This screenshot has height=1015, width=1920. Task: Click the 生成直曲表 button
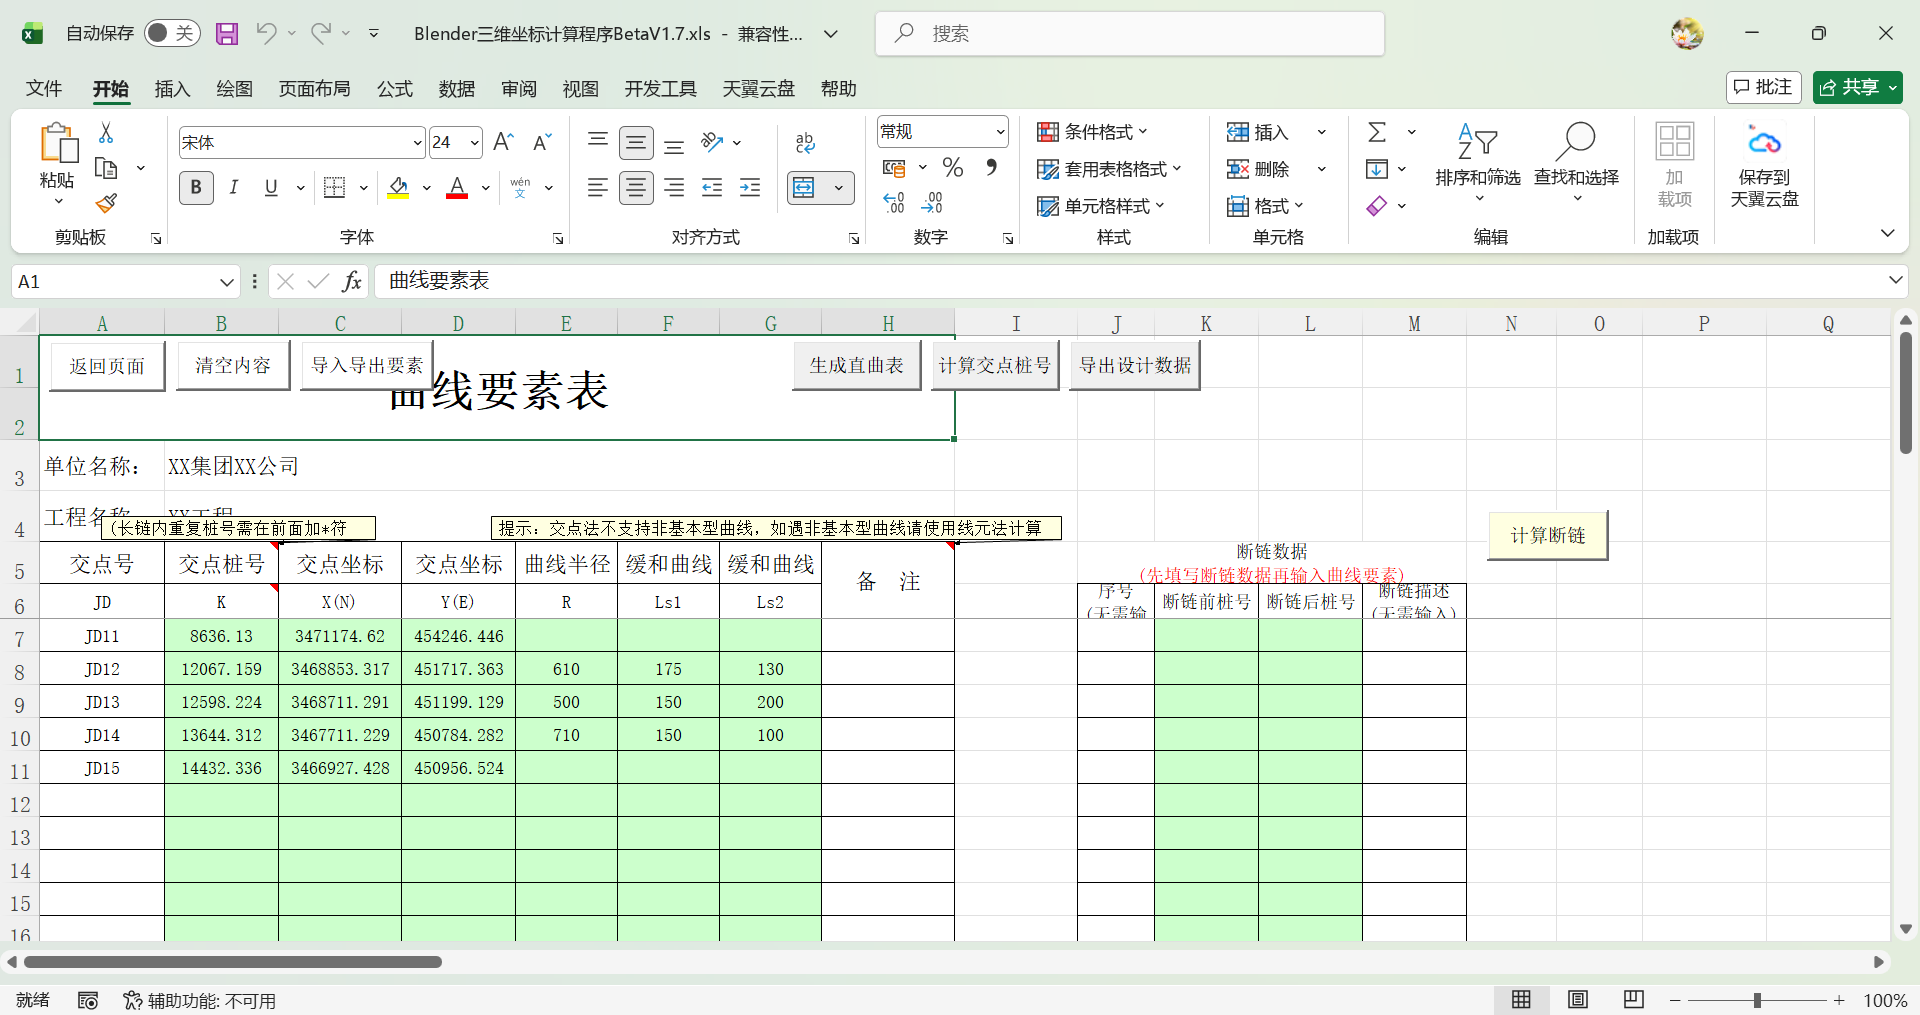856,366
